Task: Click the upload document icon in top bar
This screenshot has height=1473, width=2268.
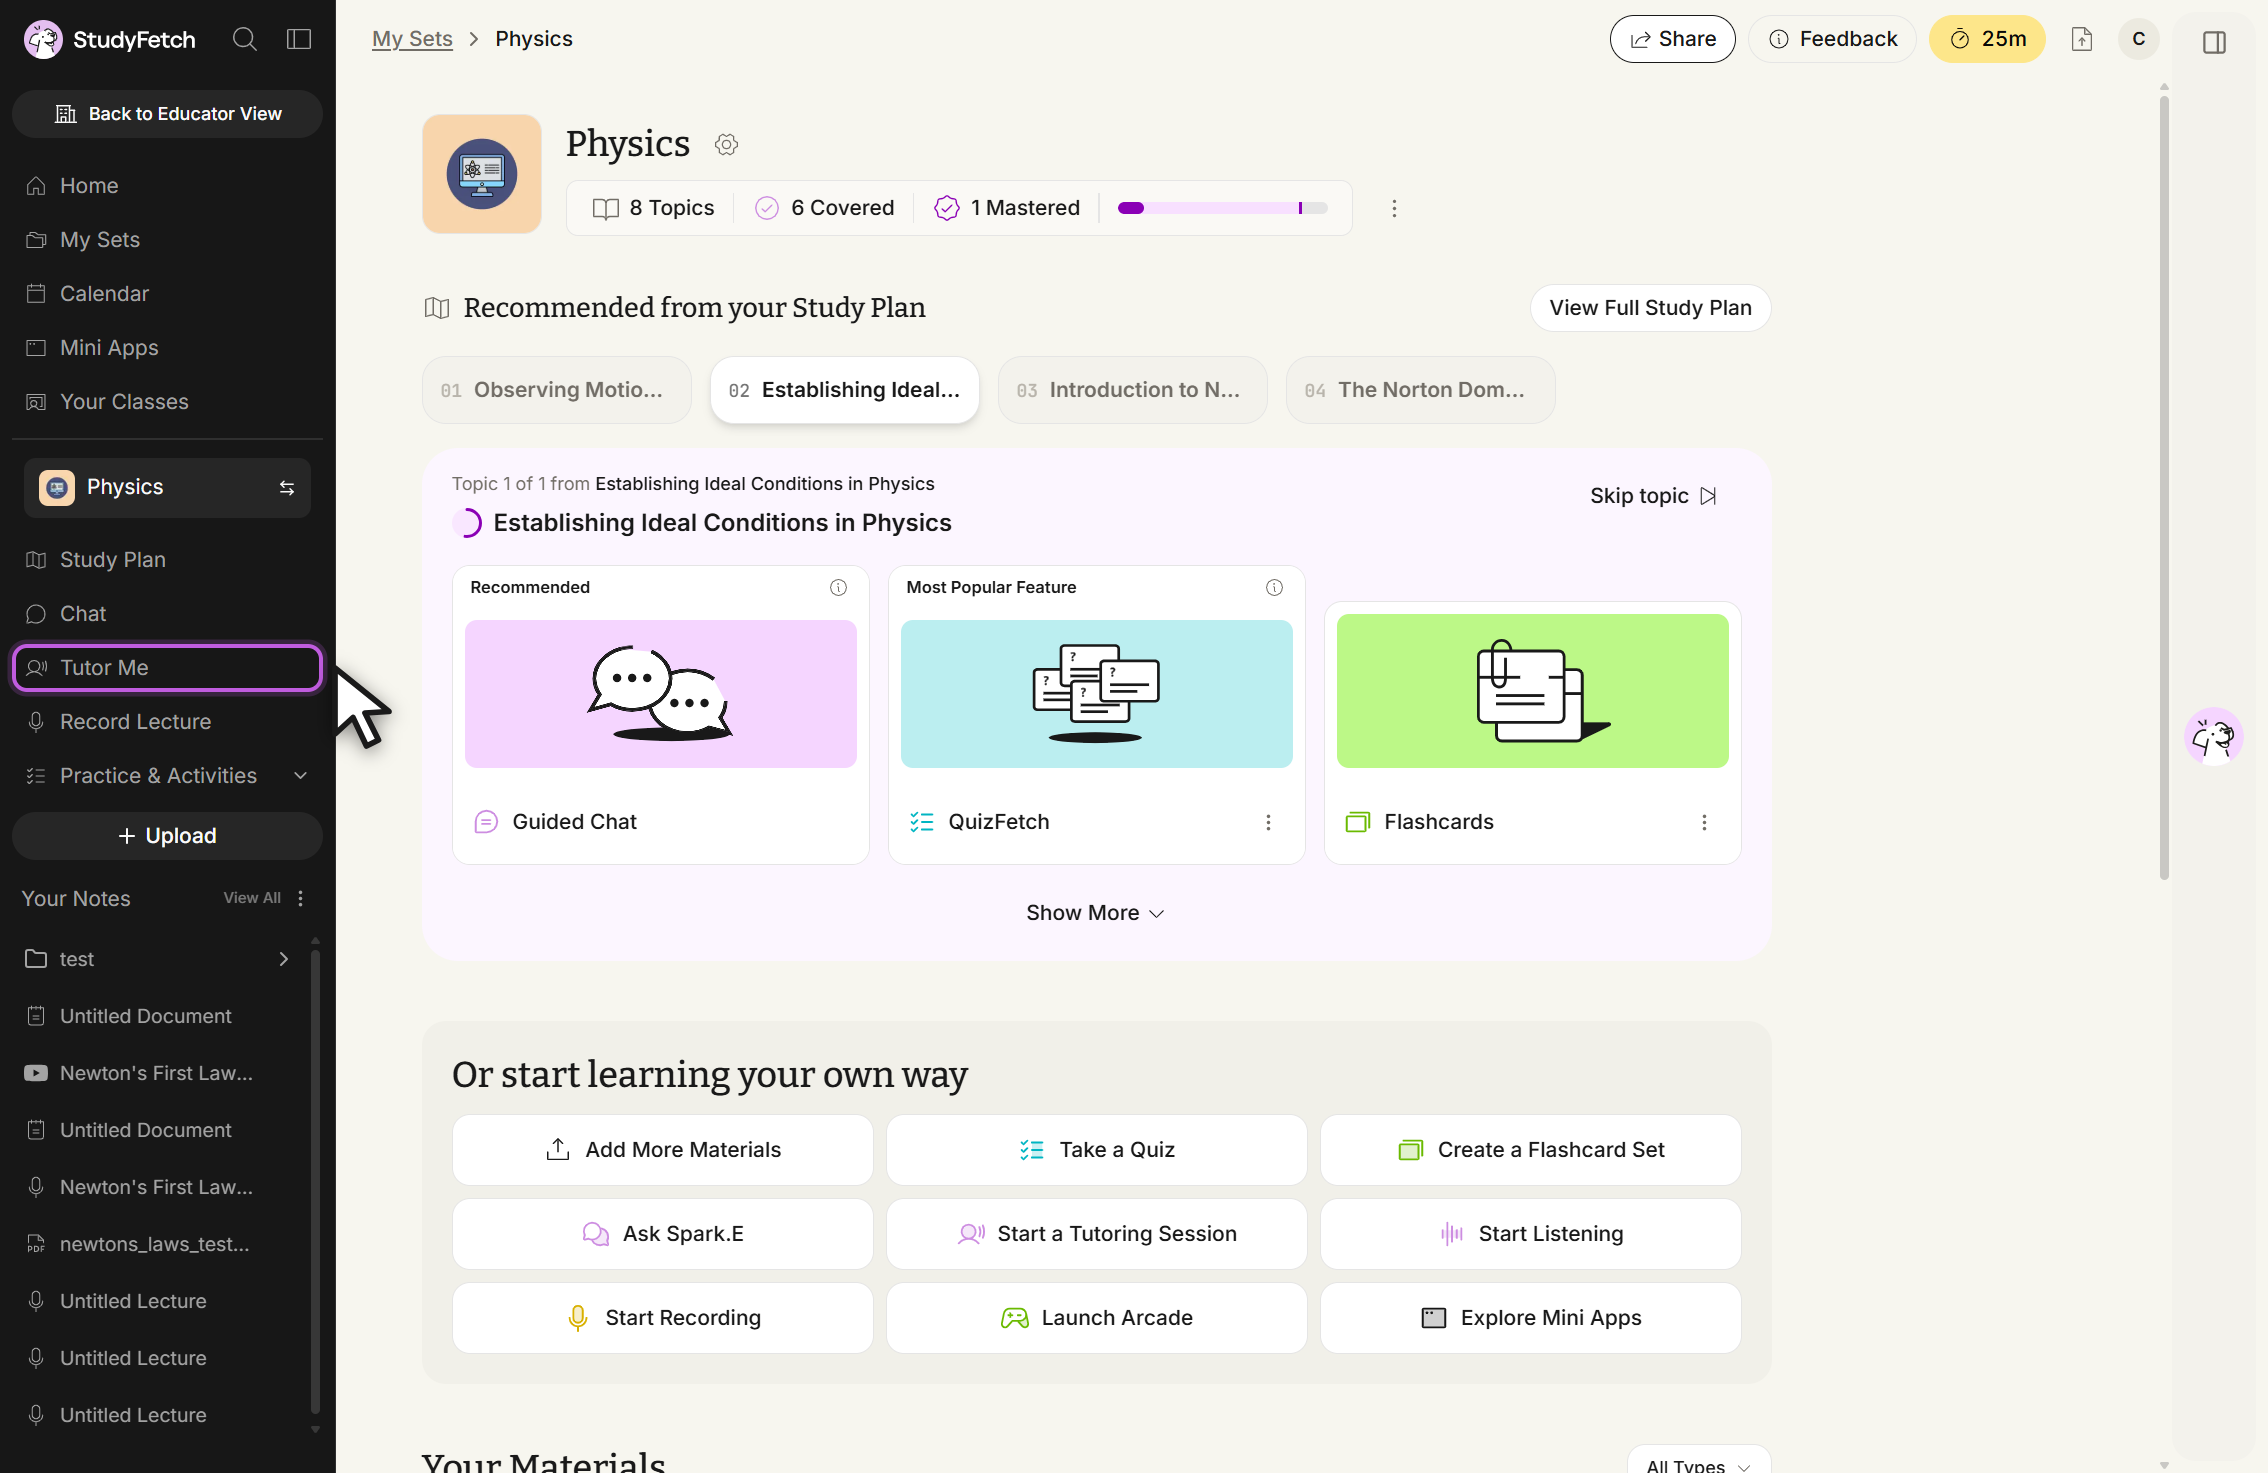Action: [x=2082, y=39]
